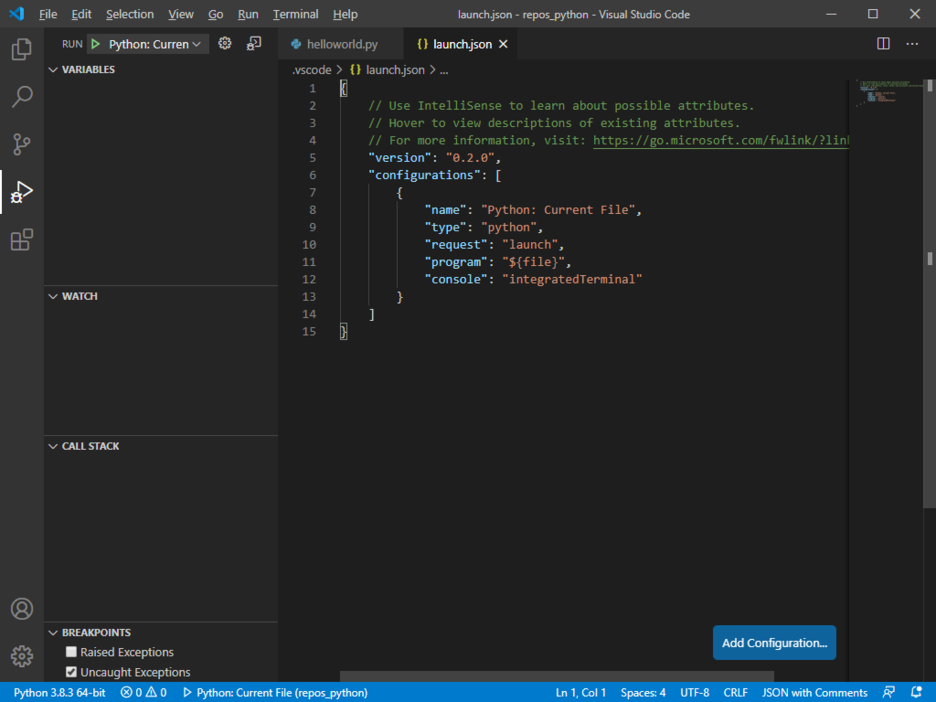
Task: Open the editor More Actions ellipsis
Action: (912, 44)
